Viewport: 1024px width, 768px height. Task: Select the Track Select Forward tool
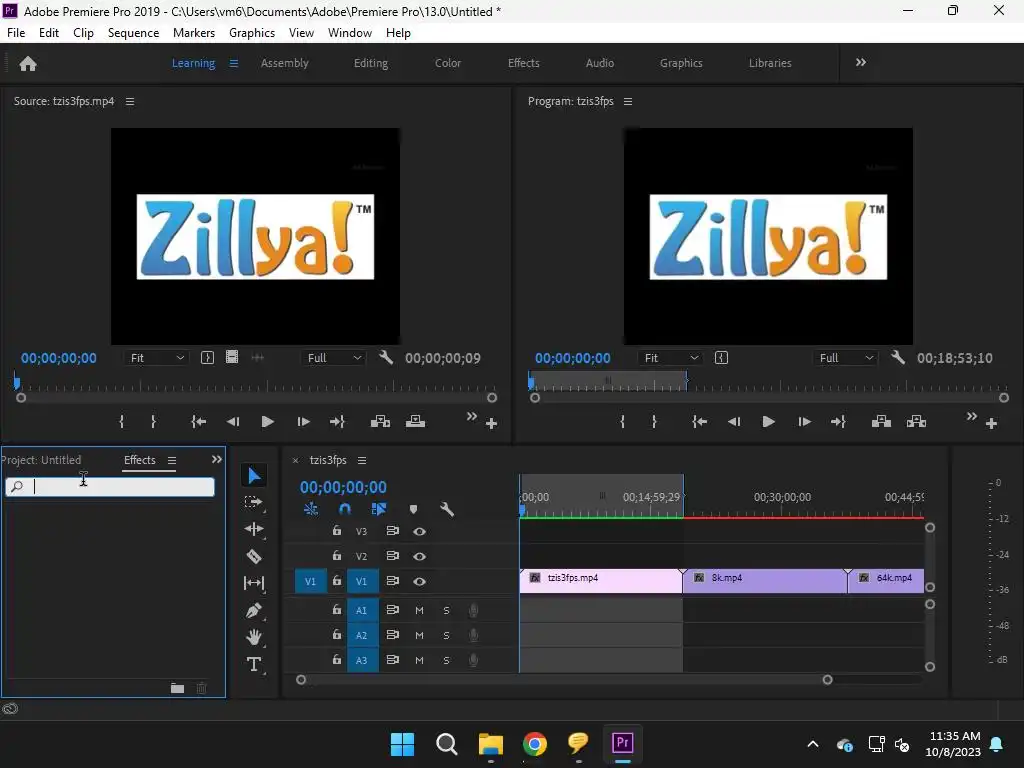pyautogui.click(x=253, y=502)
